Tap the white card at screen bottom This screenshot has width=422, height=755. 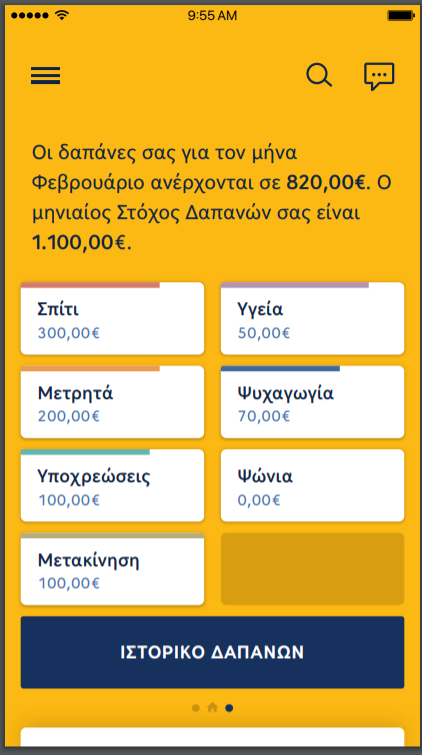point(212,737)
